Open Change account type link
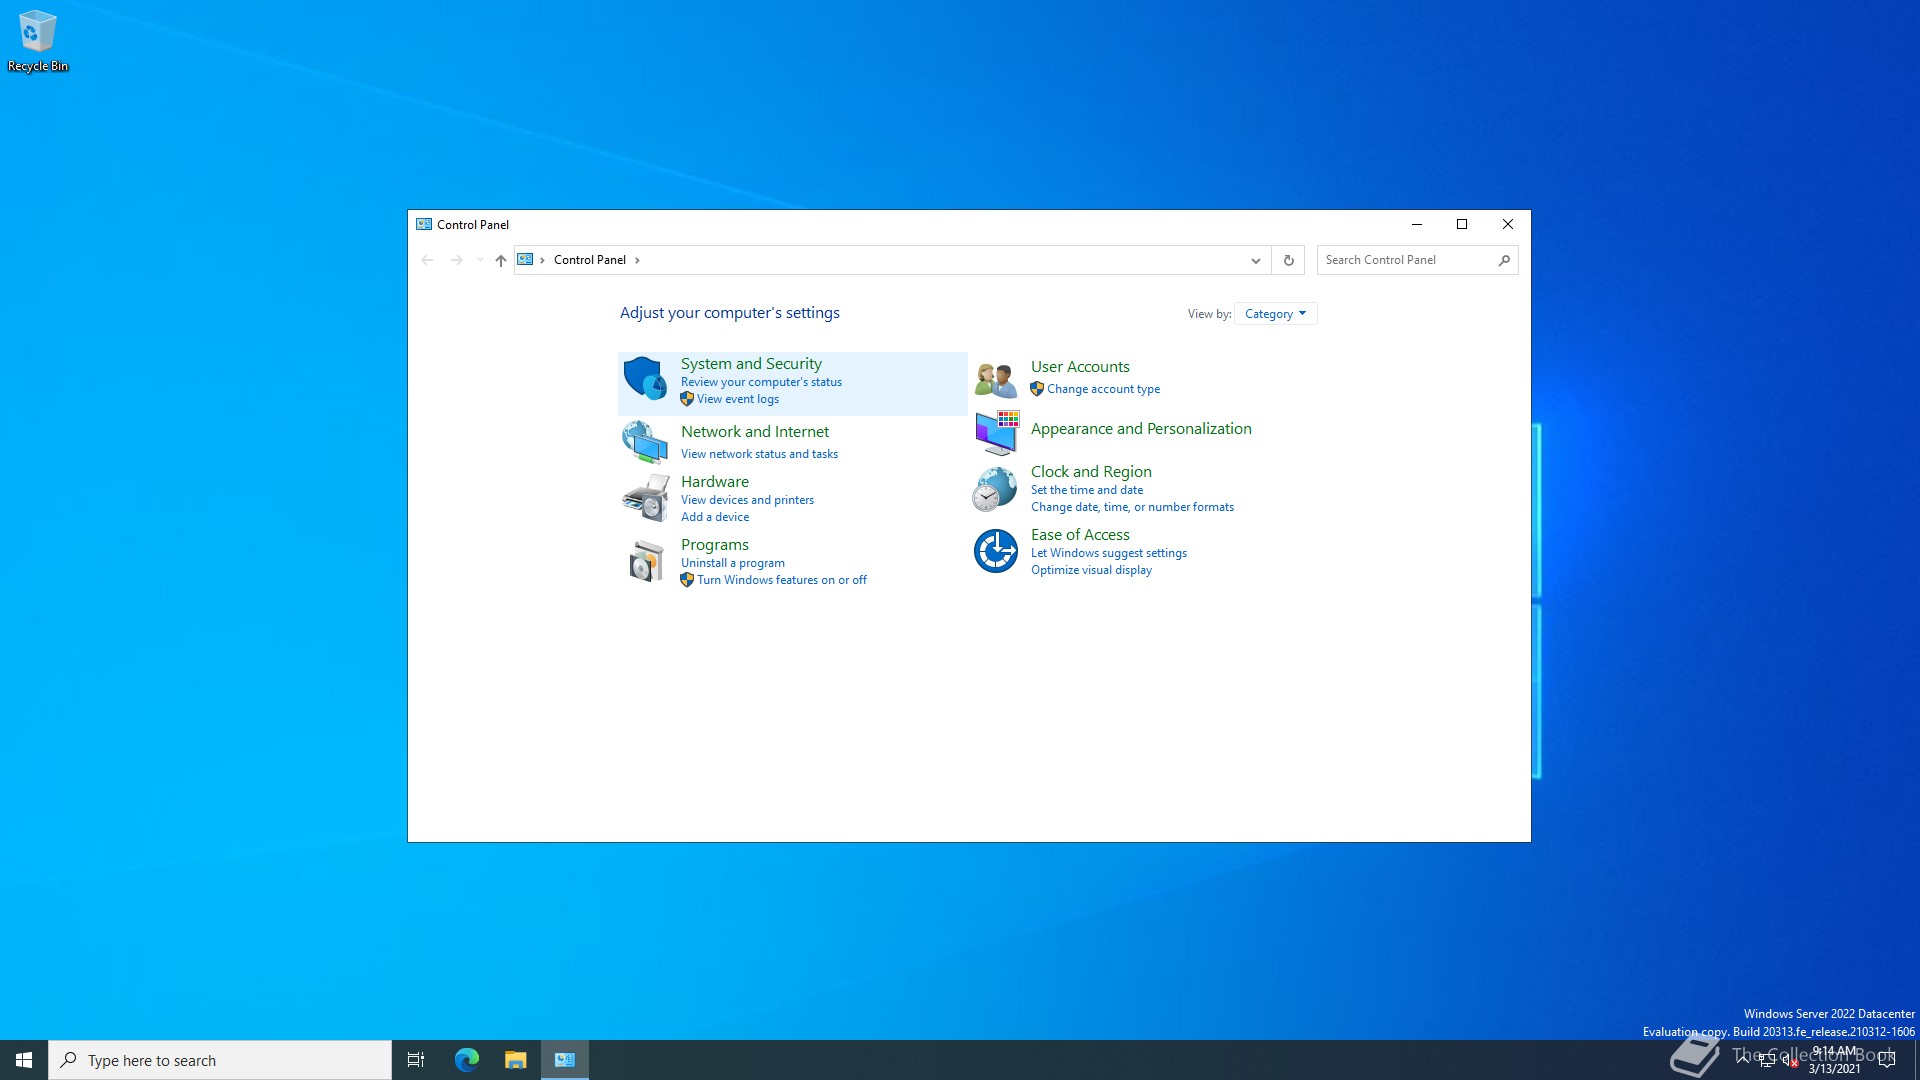1920x1080 pixels. 1103,389
